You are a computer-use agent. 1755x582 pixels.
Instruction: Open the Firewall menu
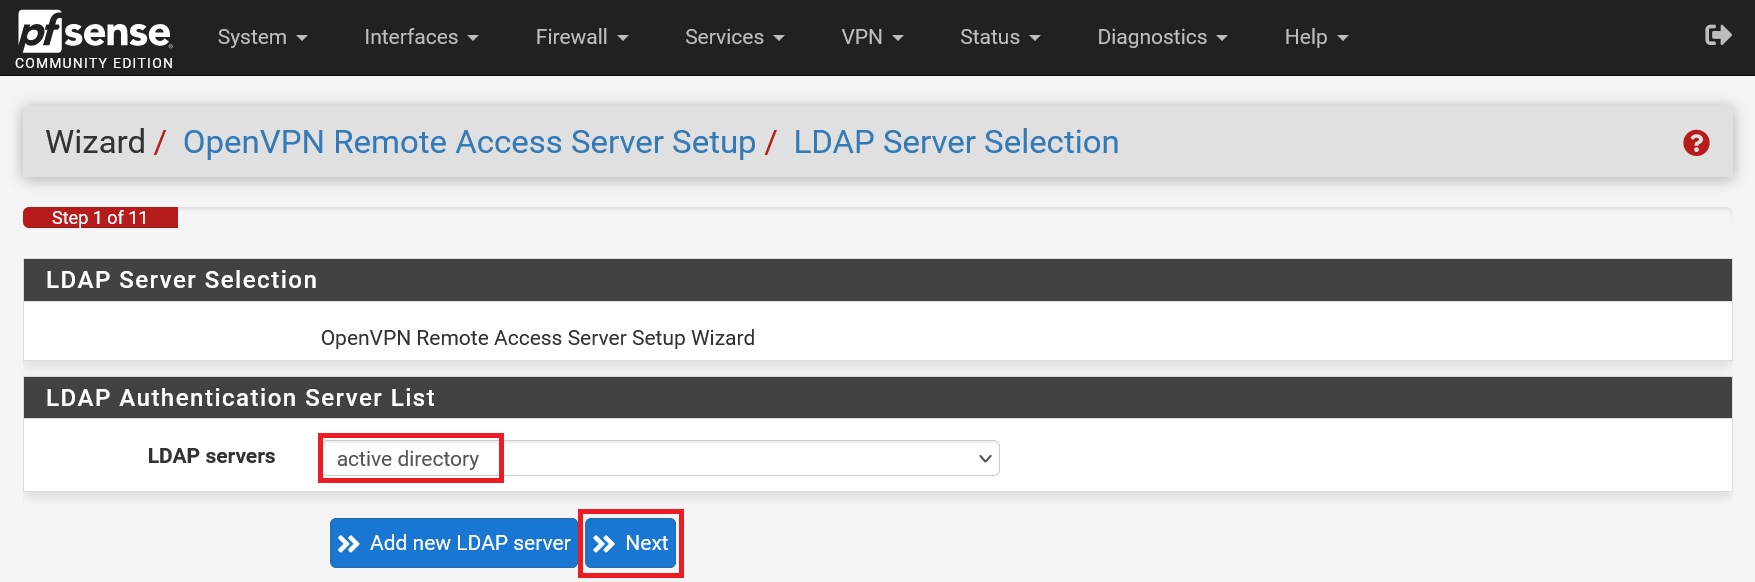tap(582, 37)
